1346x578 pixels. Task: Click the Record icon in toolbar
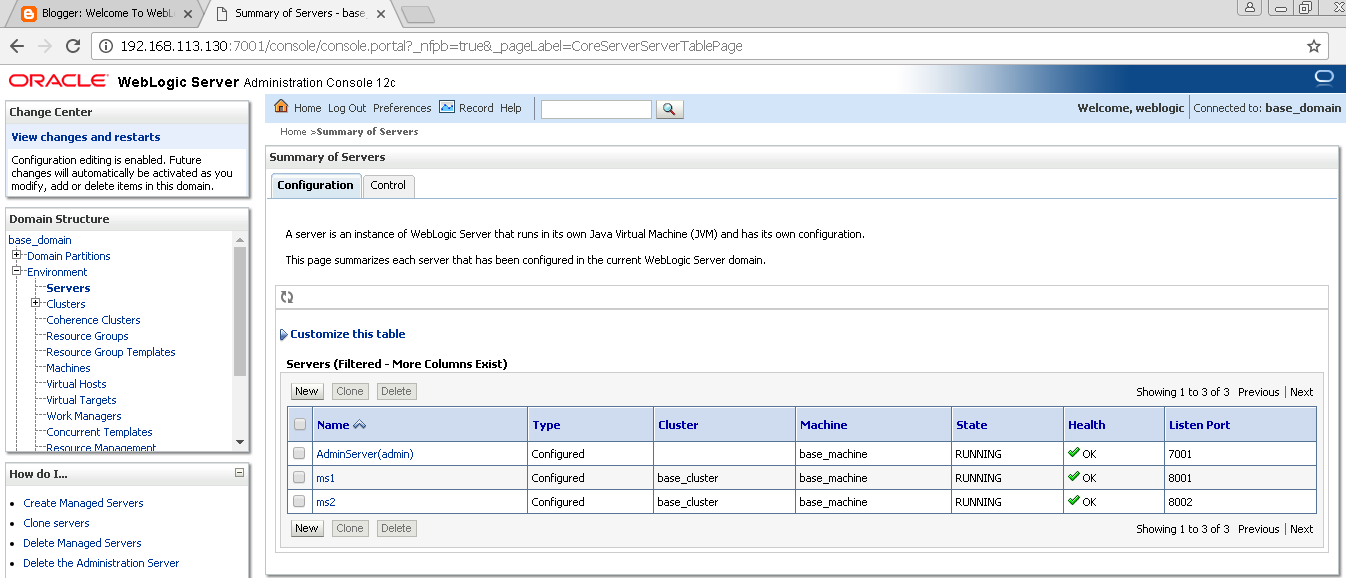click(447, 107)
